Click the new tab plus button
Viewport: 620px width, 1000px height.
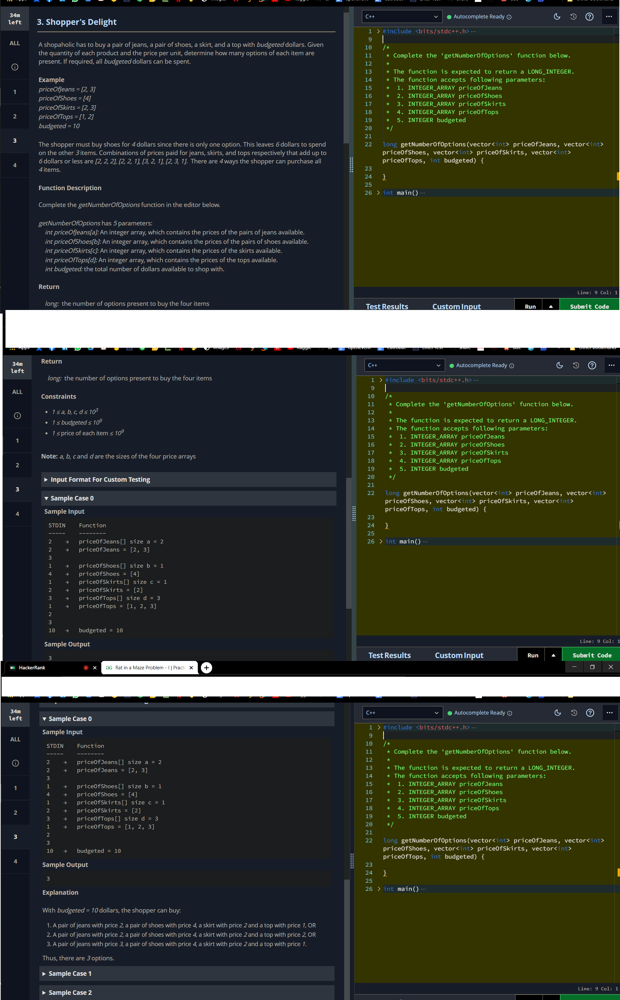(x=206, y=667)
